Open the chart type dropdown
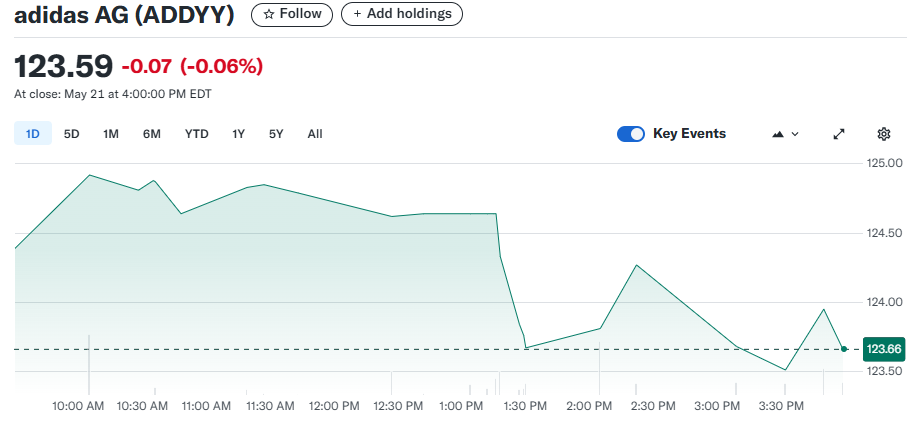The image size is (922, 431). coord(785,134)
